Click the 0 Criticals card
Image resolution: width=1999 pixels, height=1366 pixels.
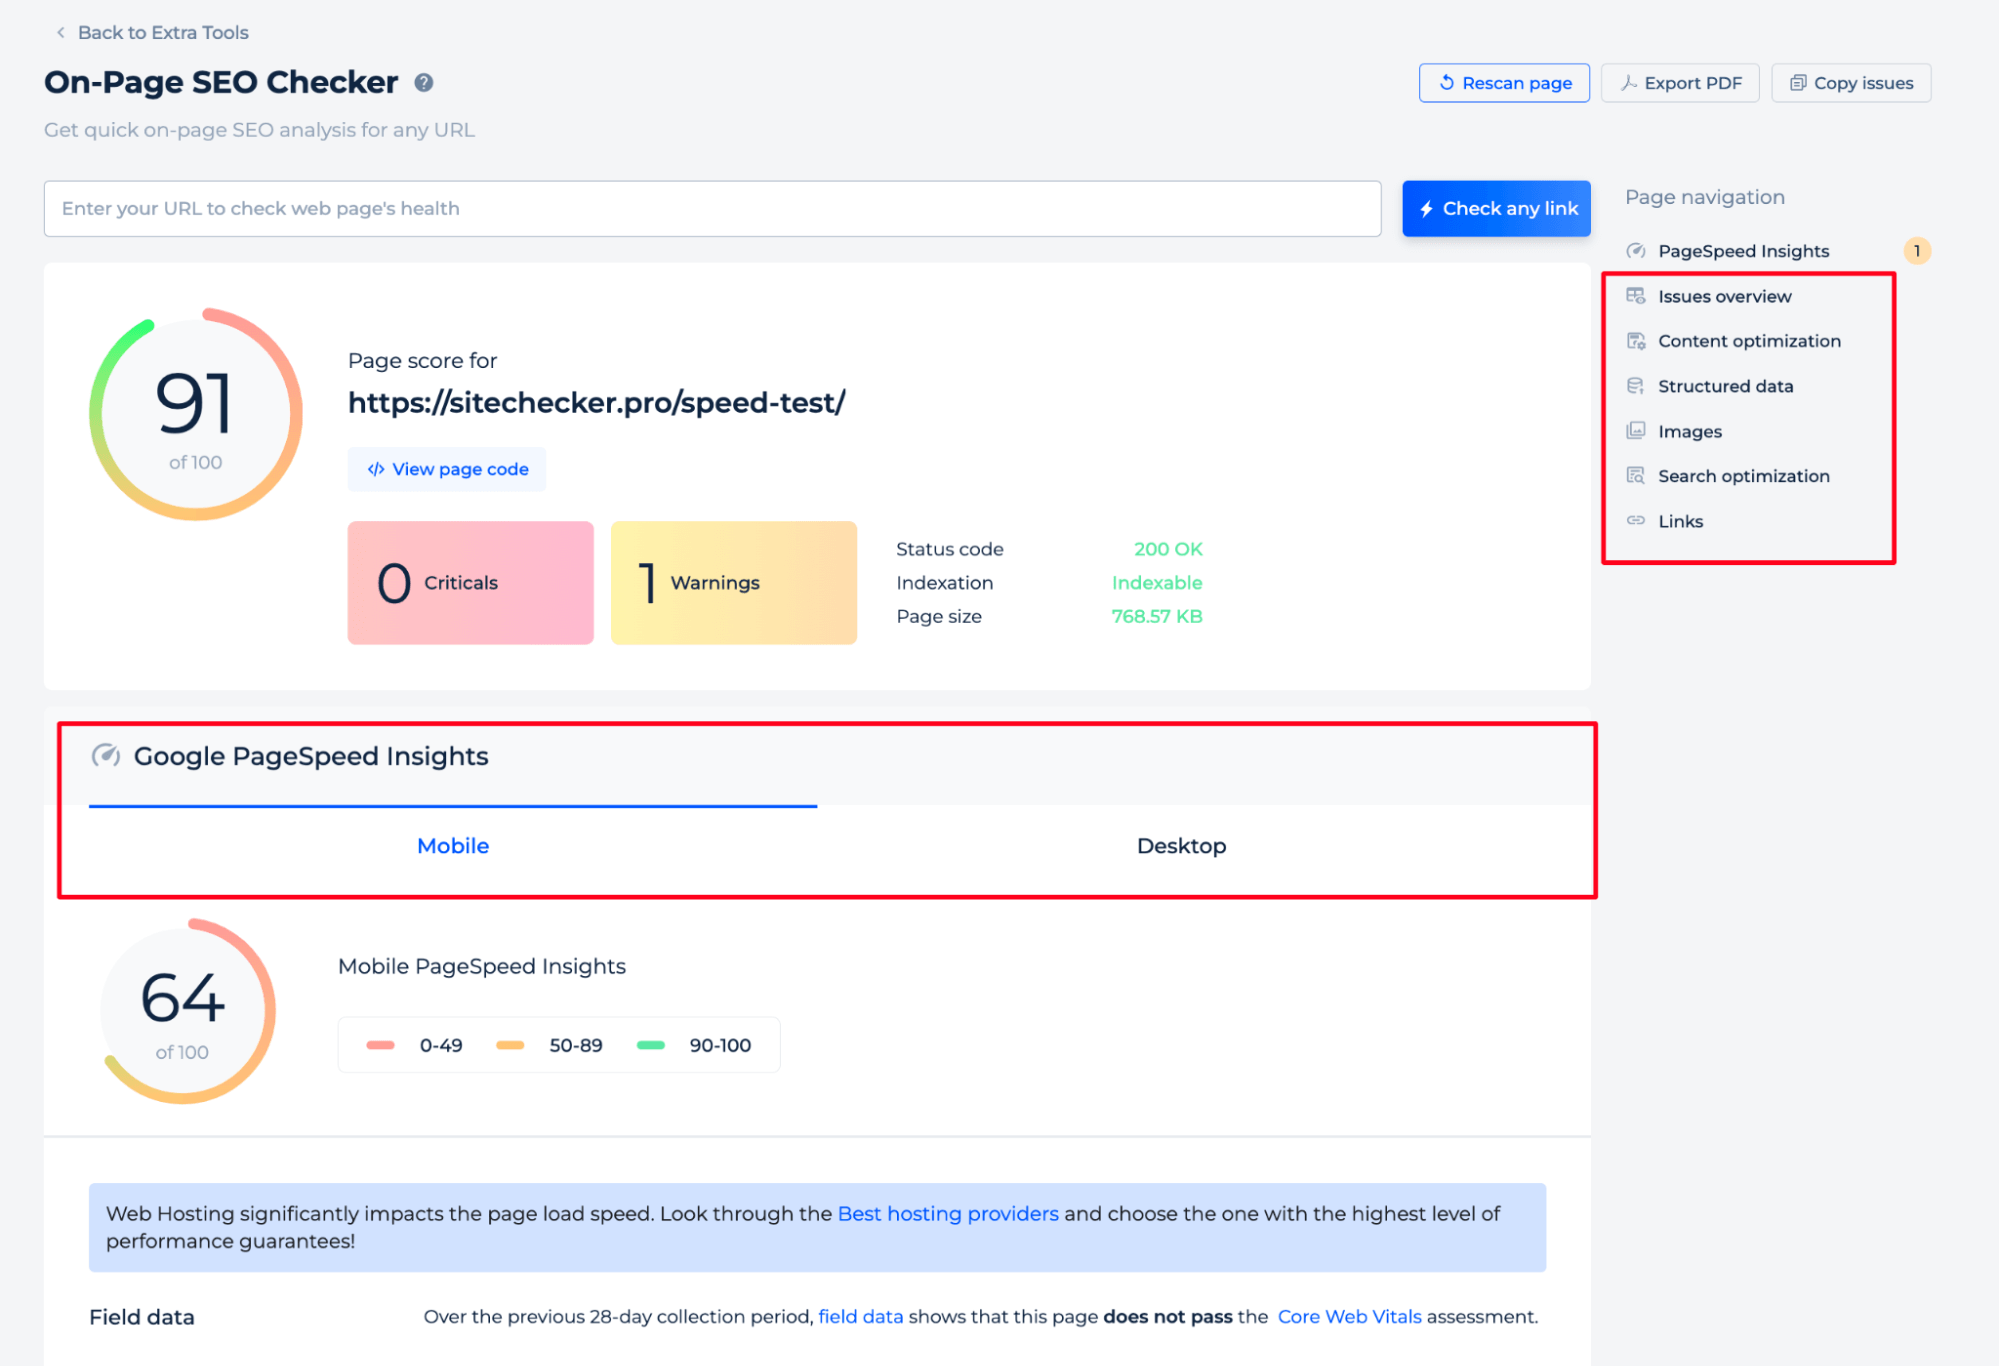(470, 583)
